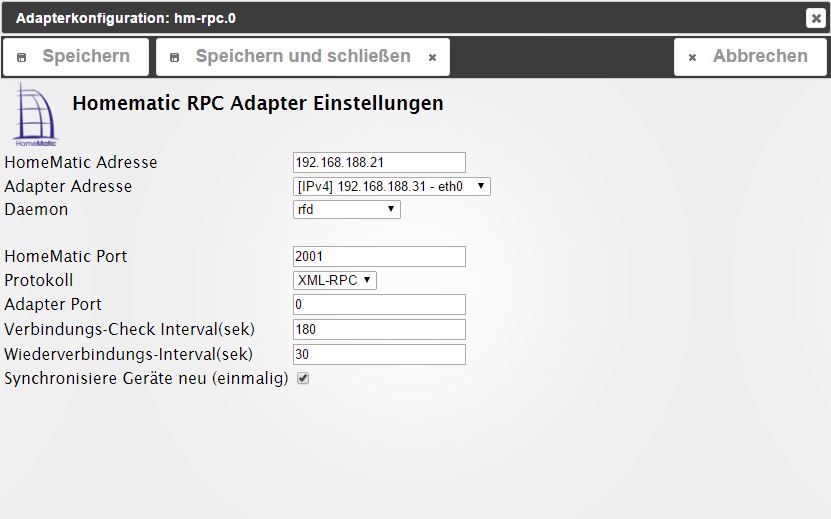Focus the HomeMatic Adresse input field
This screenshot has width=831, height=519.
379,162
